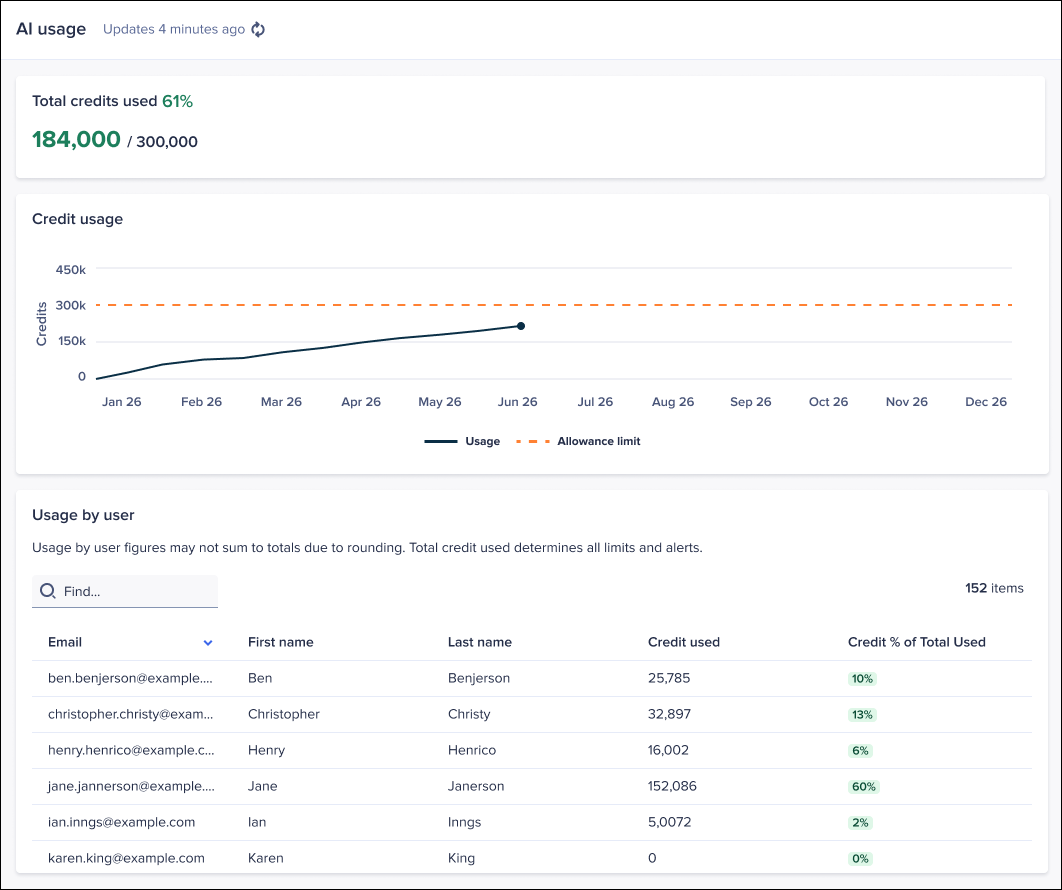The width and height of the screenshot is (1062, 890).
Task: Click last name Christy cell
Action: [469, 714]
